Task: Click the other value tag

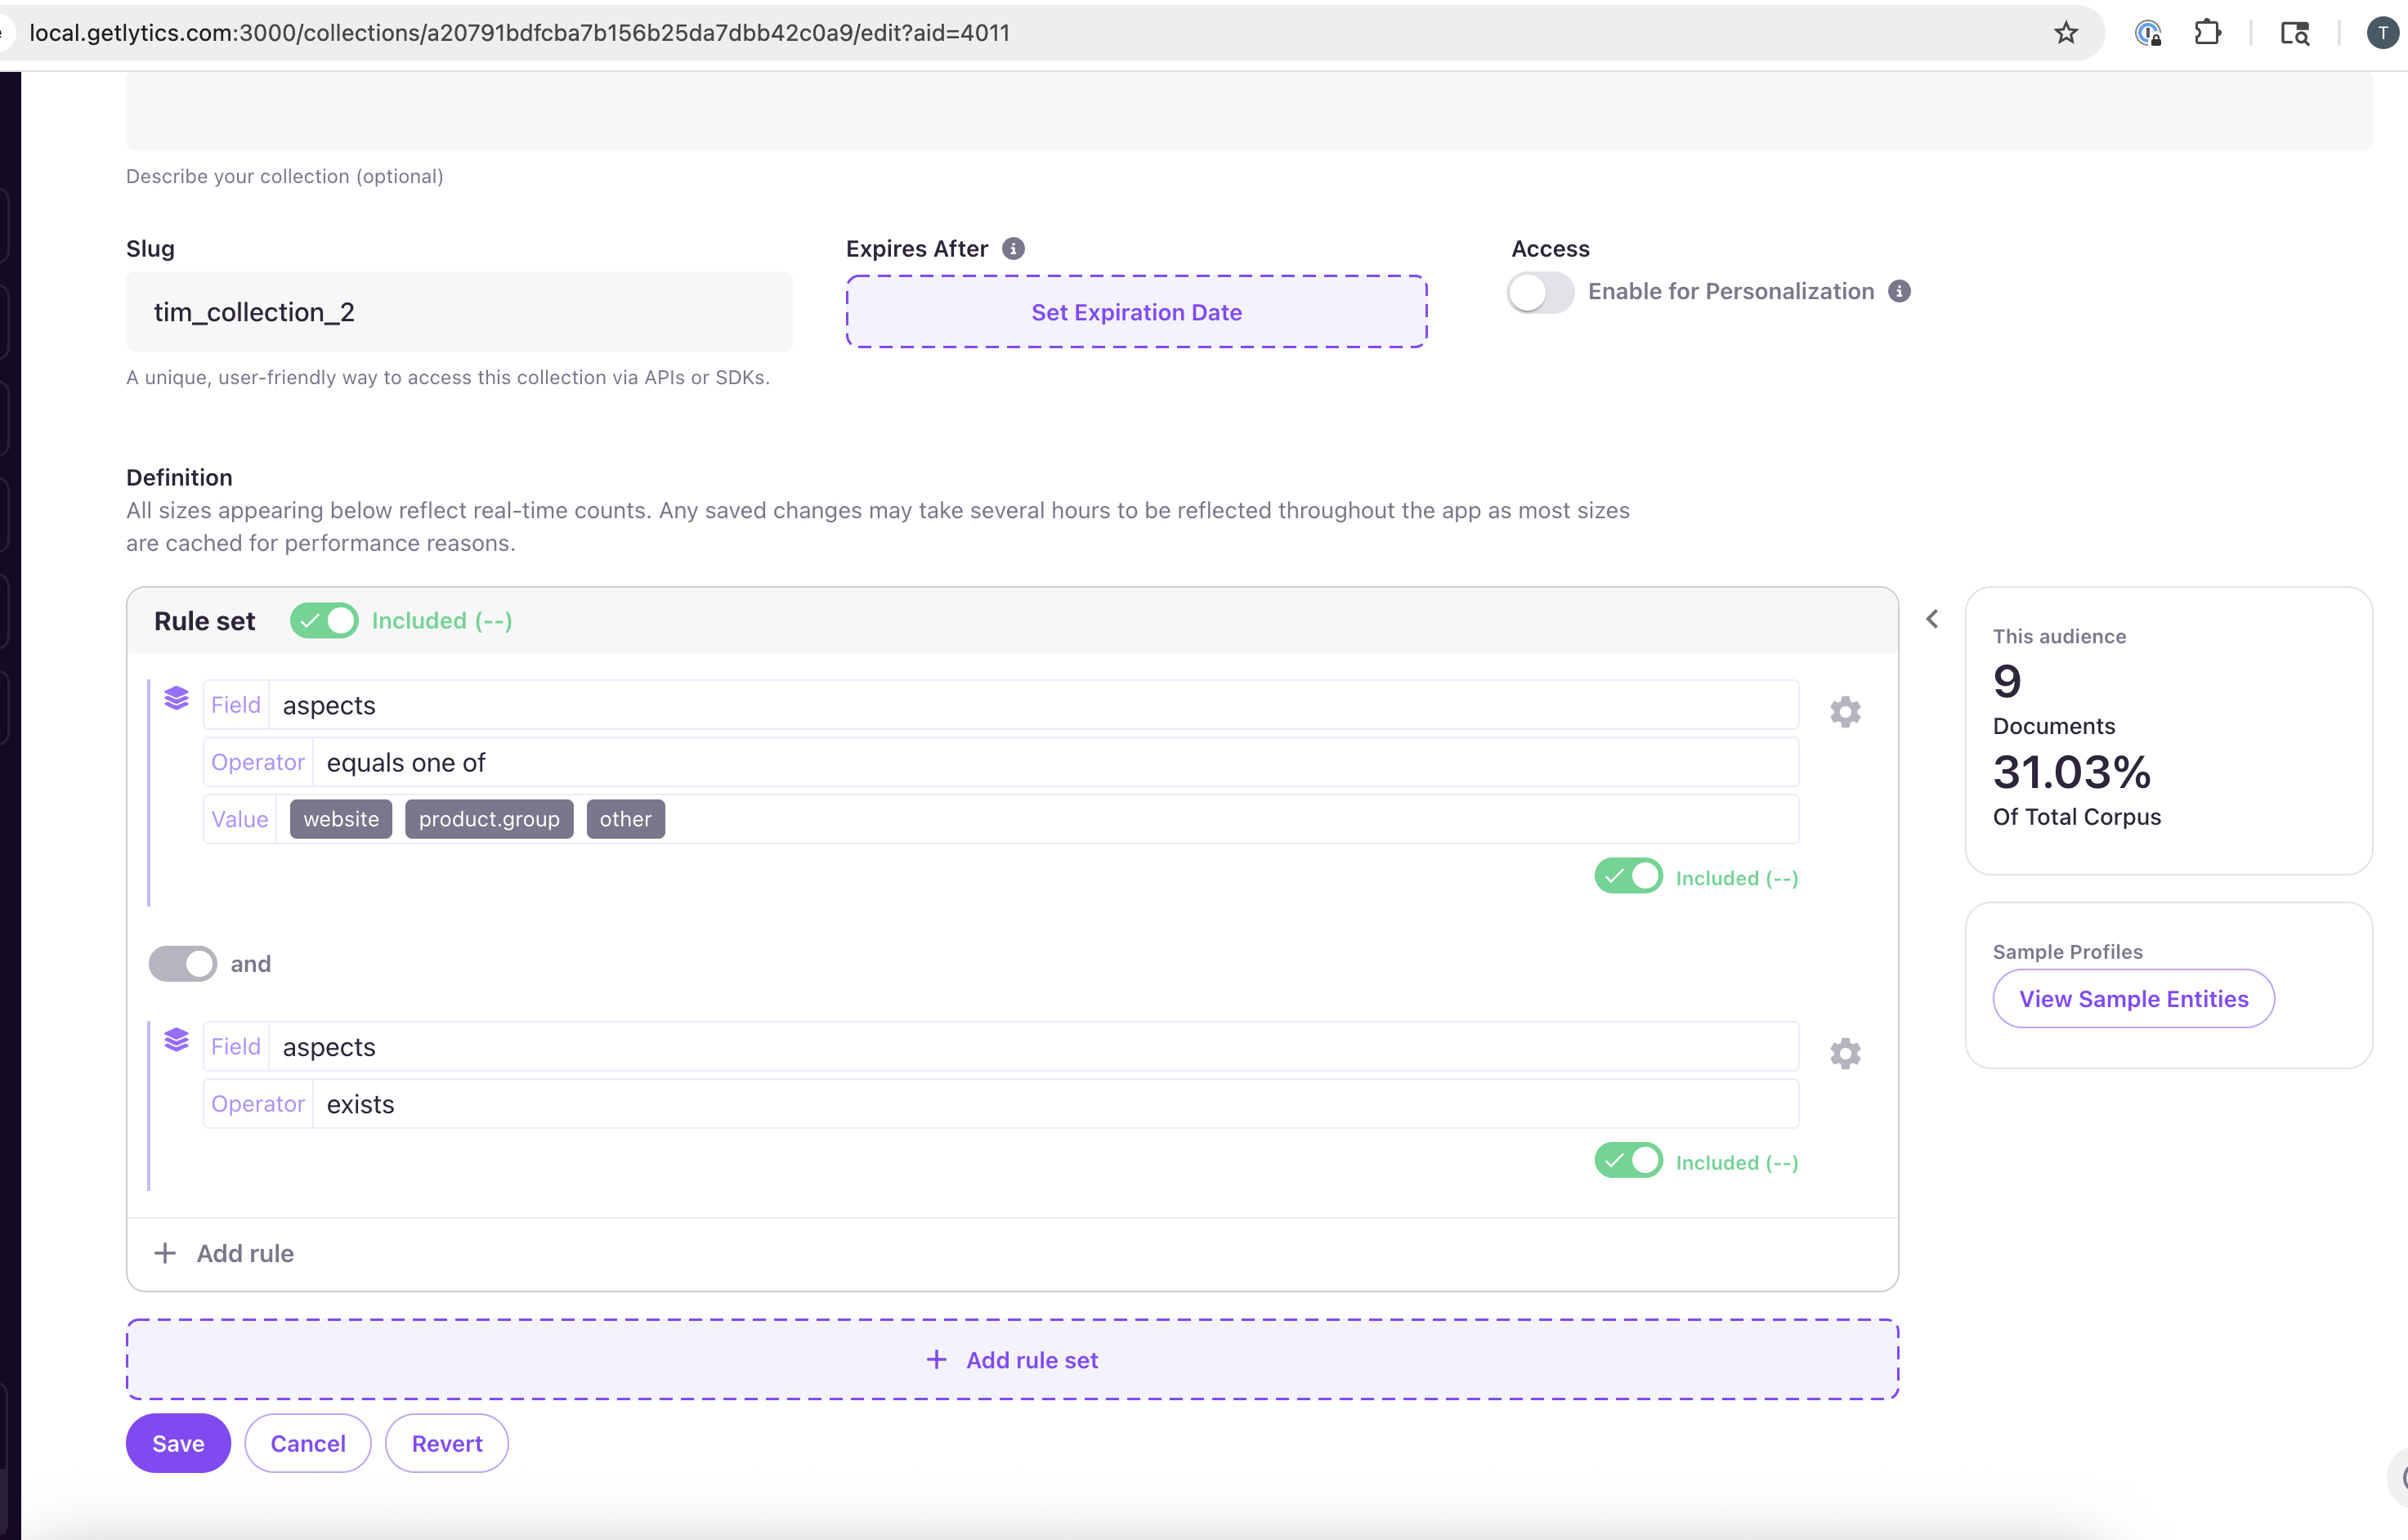Action: [x=625, y=819]
